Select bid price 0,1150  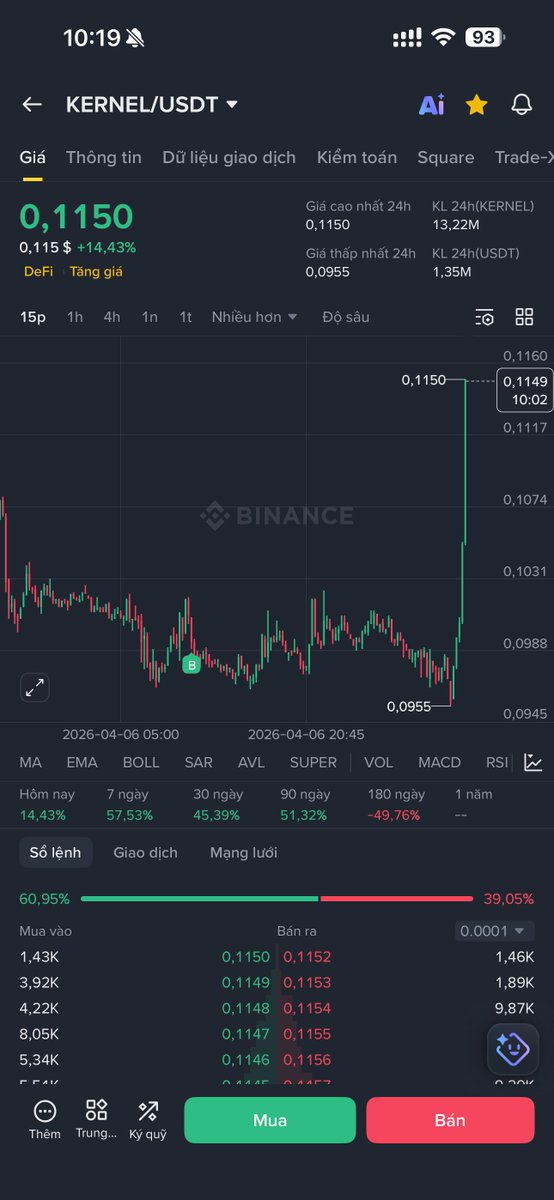point(246,957)
